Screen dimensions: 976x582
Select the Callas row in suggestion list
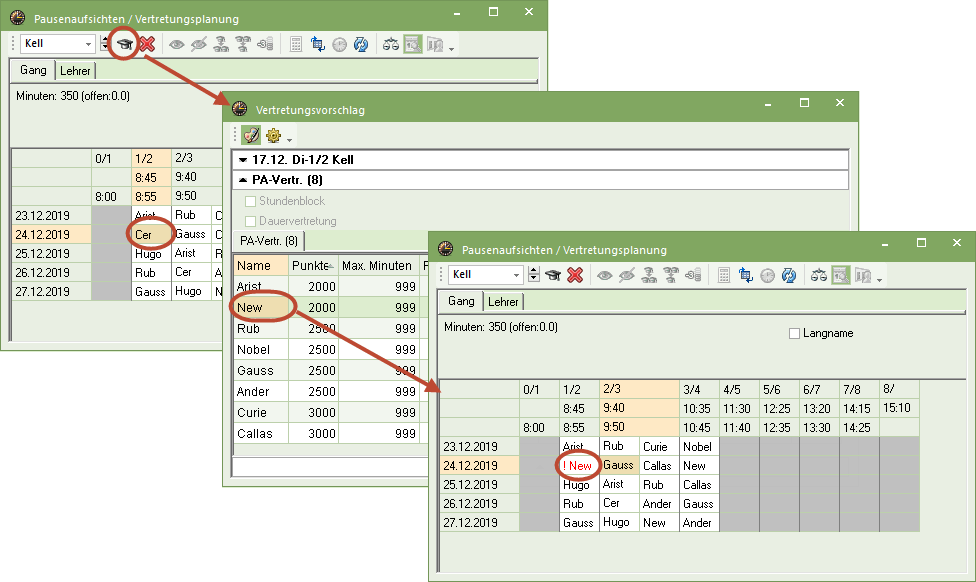point(331,434)
